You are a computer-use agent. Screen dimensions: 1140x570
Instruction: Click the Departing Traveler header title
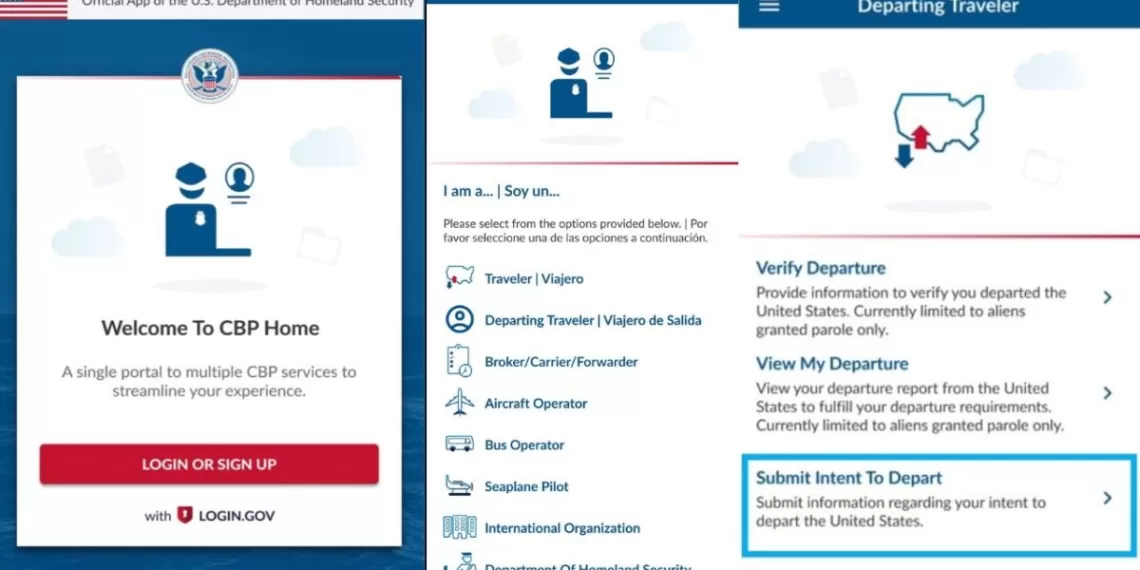click(x=938, y=7)
